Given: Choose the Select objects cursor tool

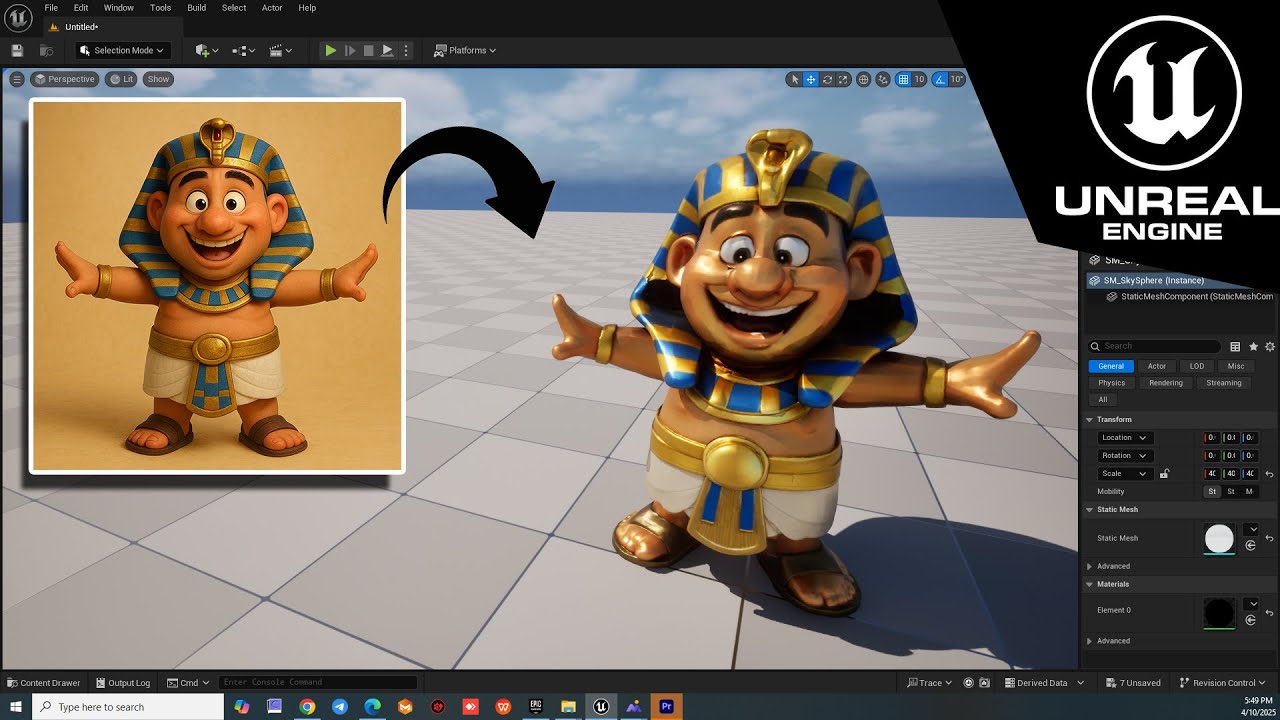Looking at the screenshot, I should [795, 79].
